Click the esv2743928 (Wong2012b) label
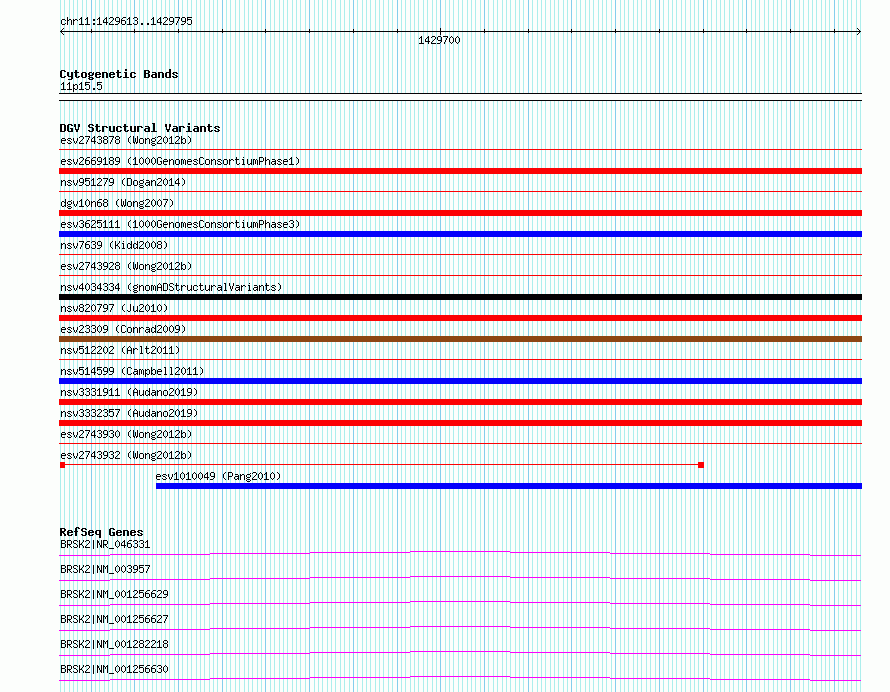 pos(126,266)
